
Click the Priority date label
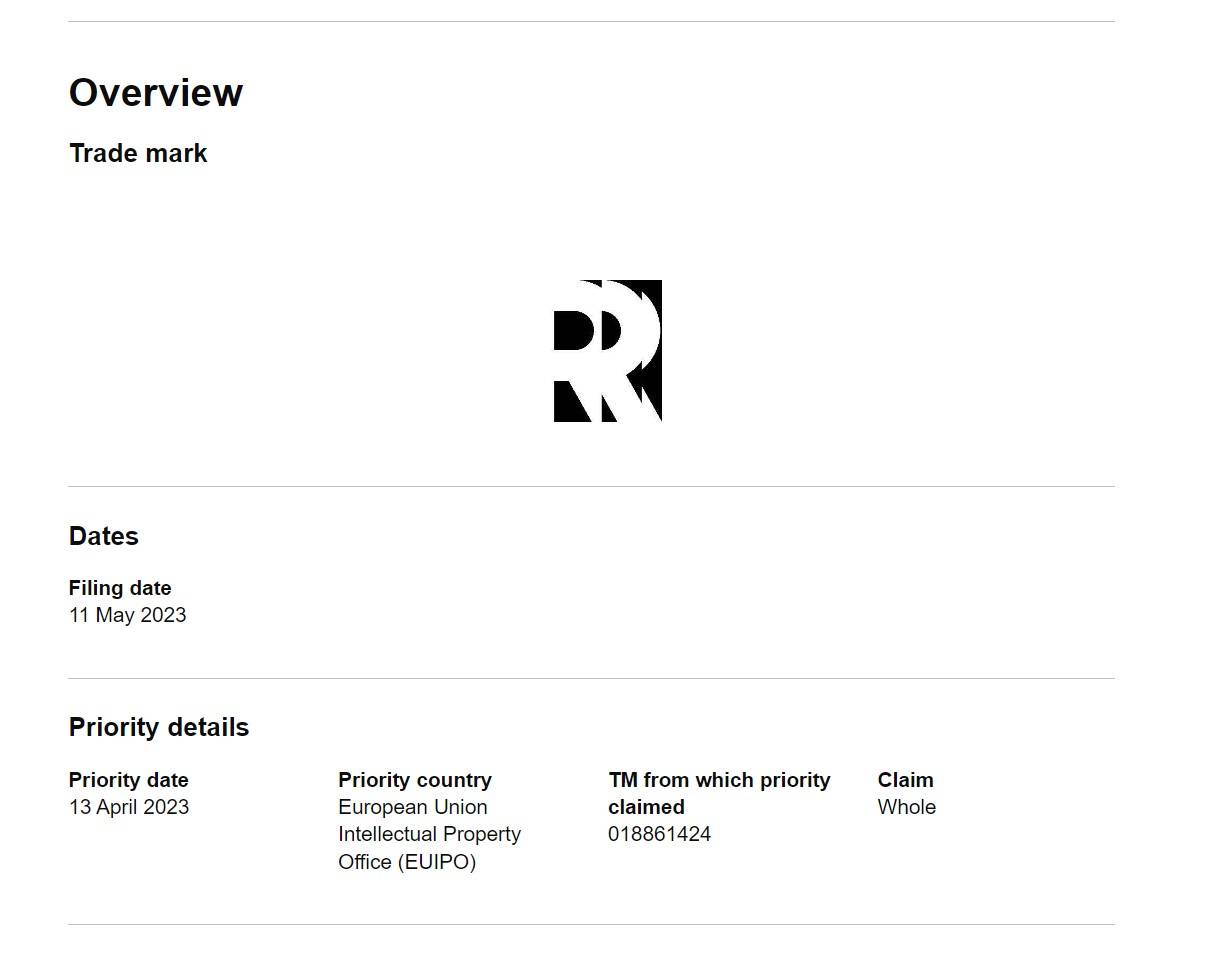point(128,780)
